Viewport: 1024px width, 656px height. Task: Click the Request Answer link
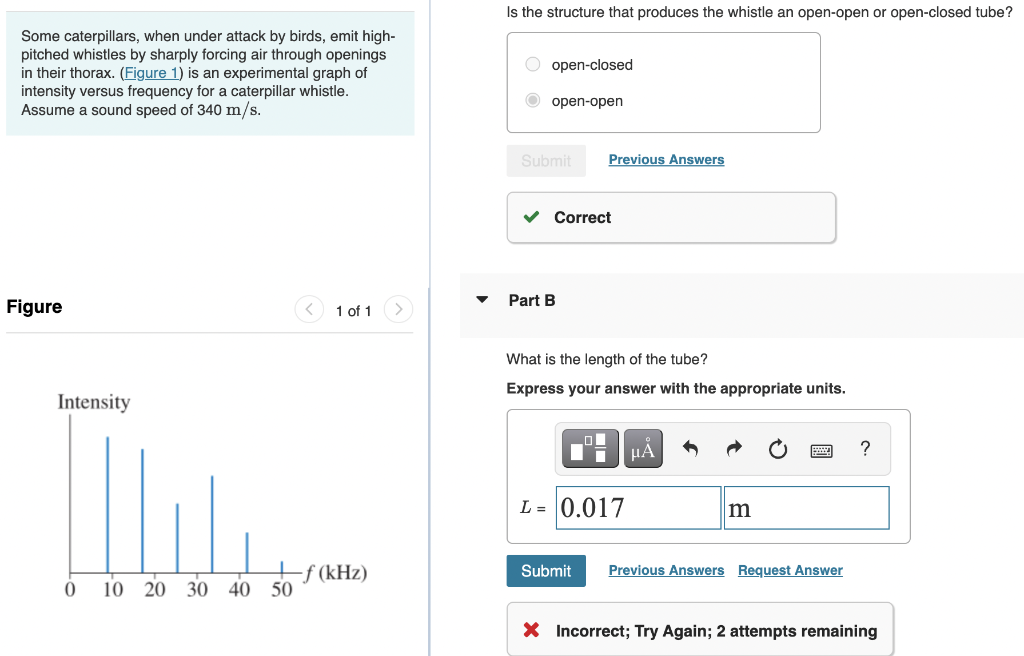pyautogui.click(x=790, y=570)
